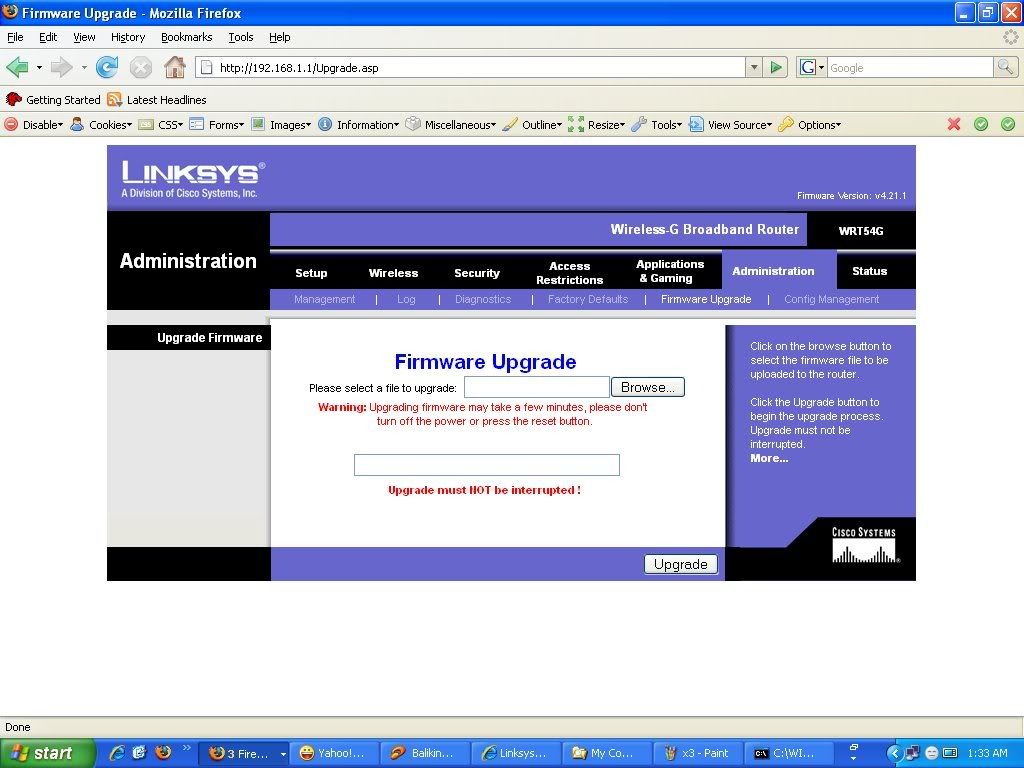Click the last green check validation icon
1024x768 pixels.
(x=1008, y=124)
